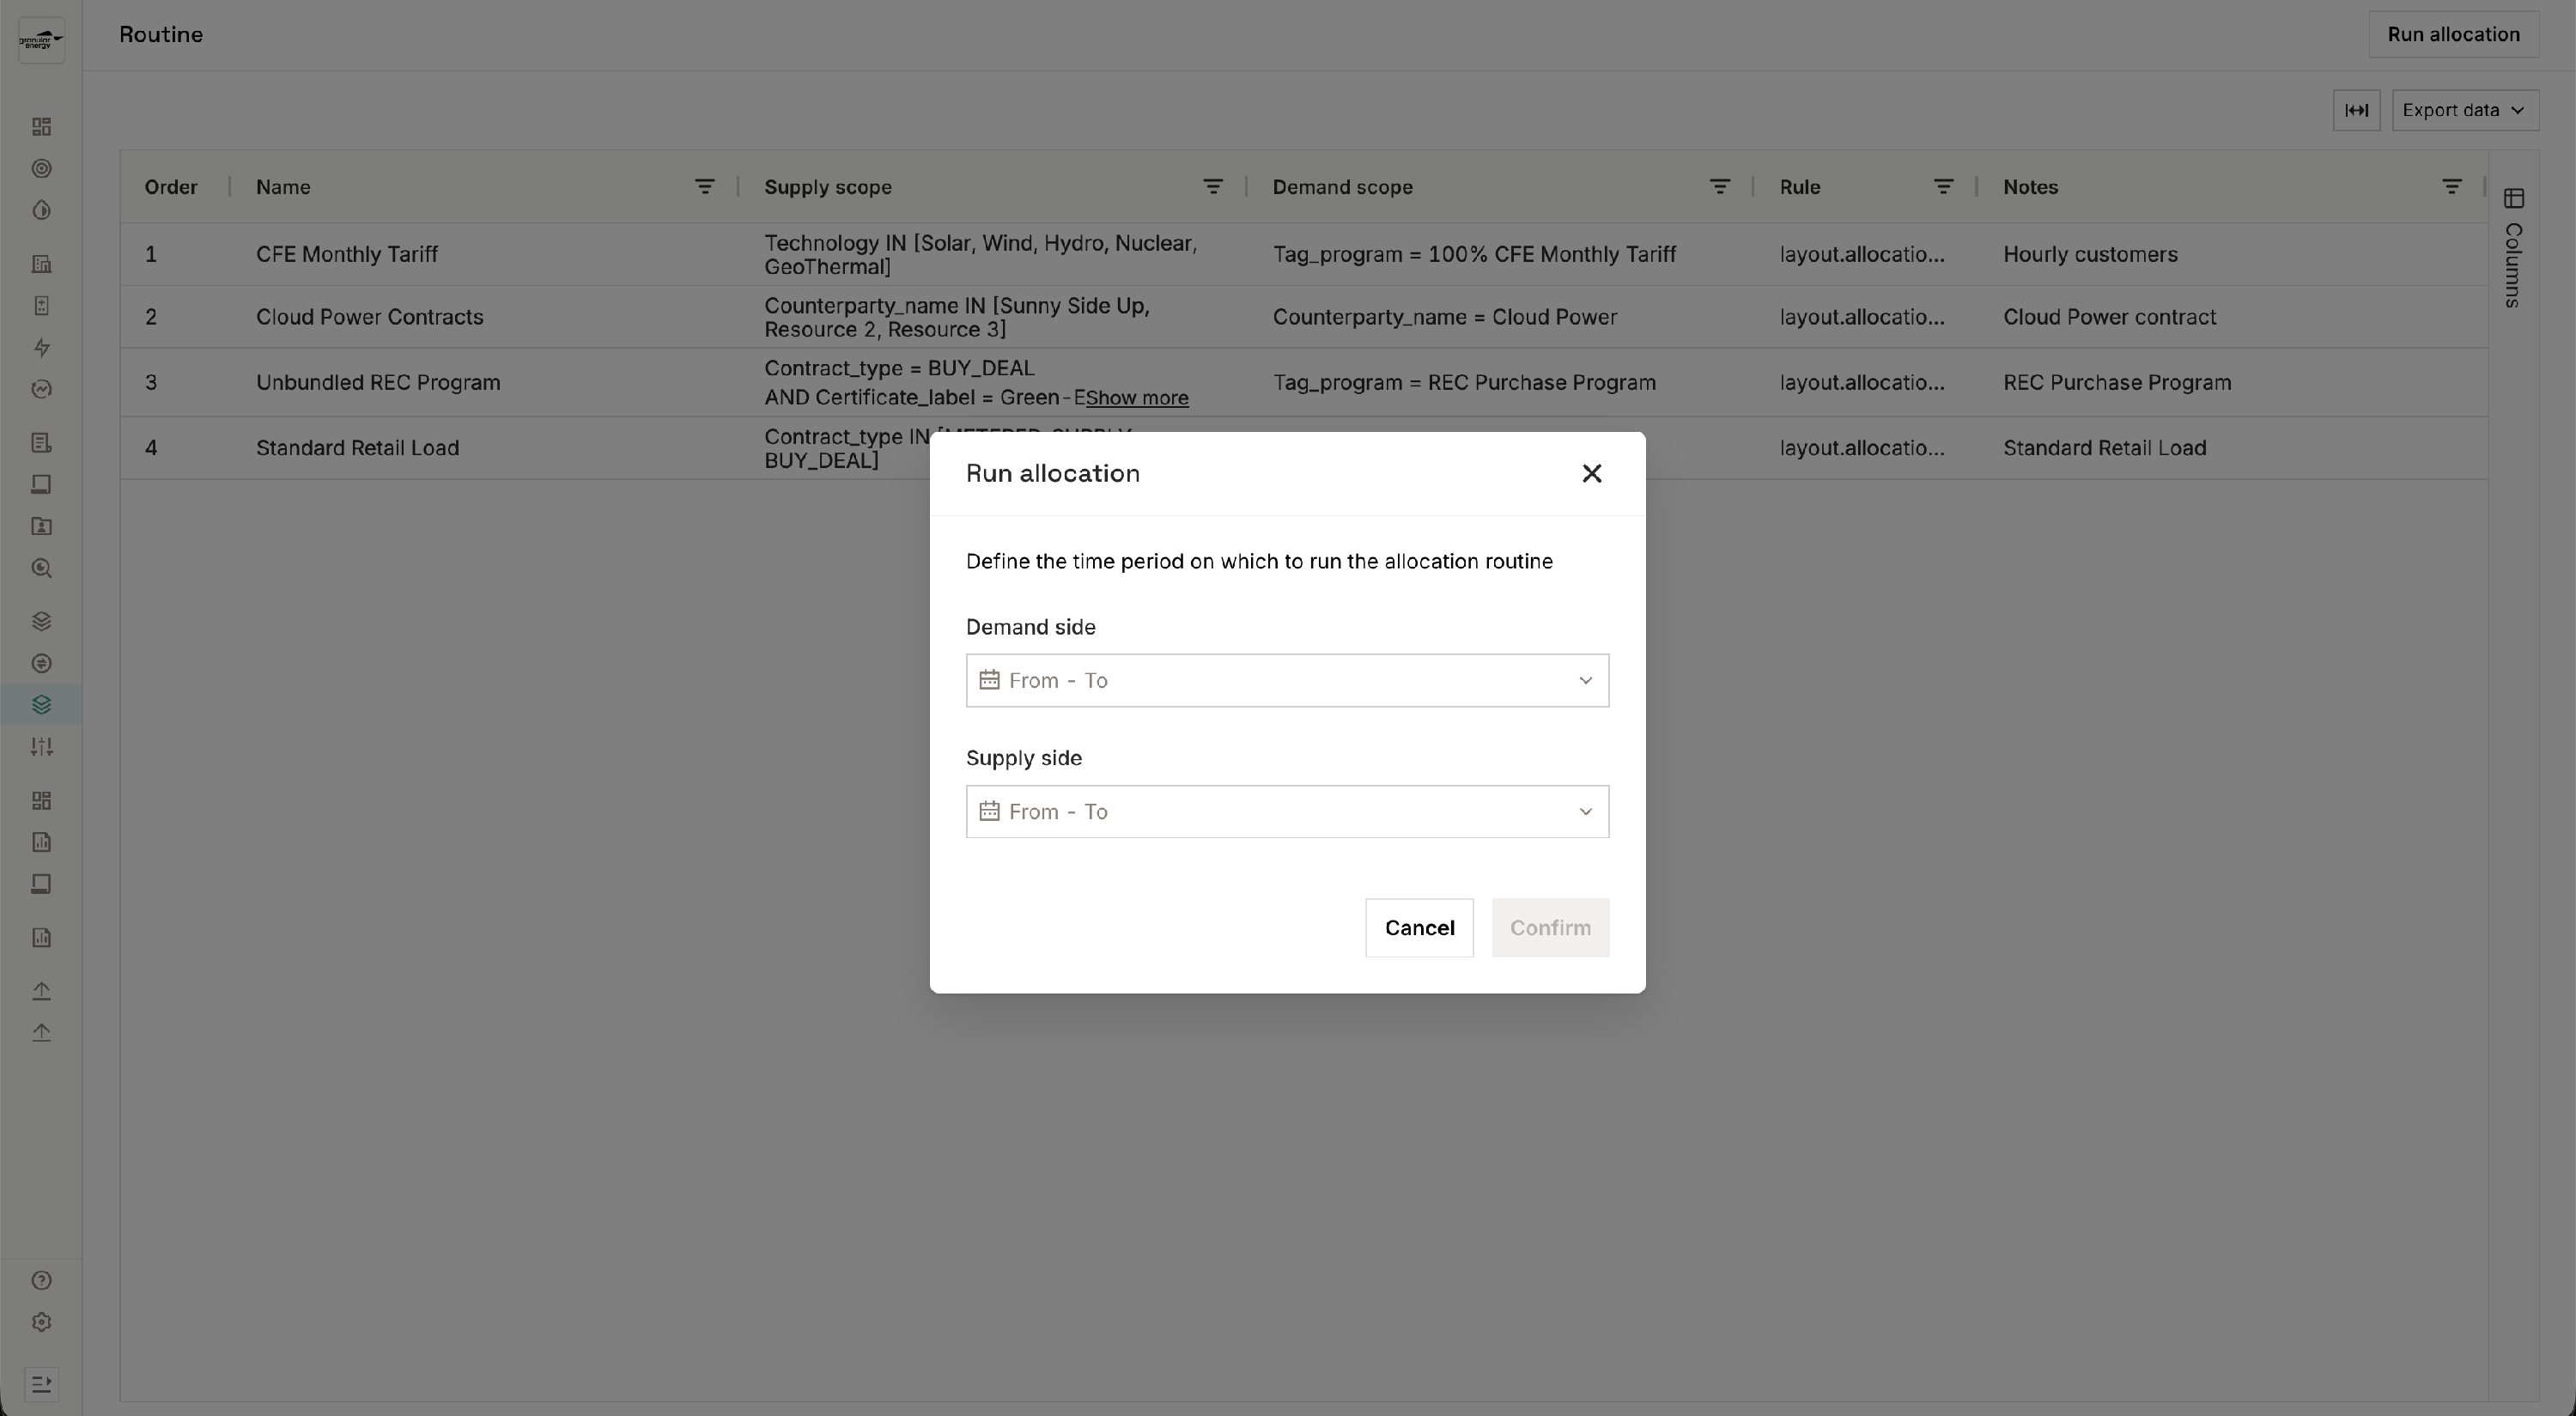Open filter menu for Supply scope column
The height and width of the screenshot is (1416, 2576).
tap(1212, 187)
